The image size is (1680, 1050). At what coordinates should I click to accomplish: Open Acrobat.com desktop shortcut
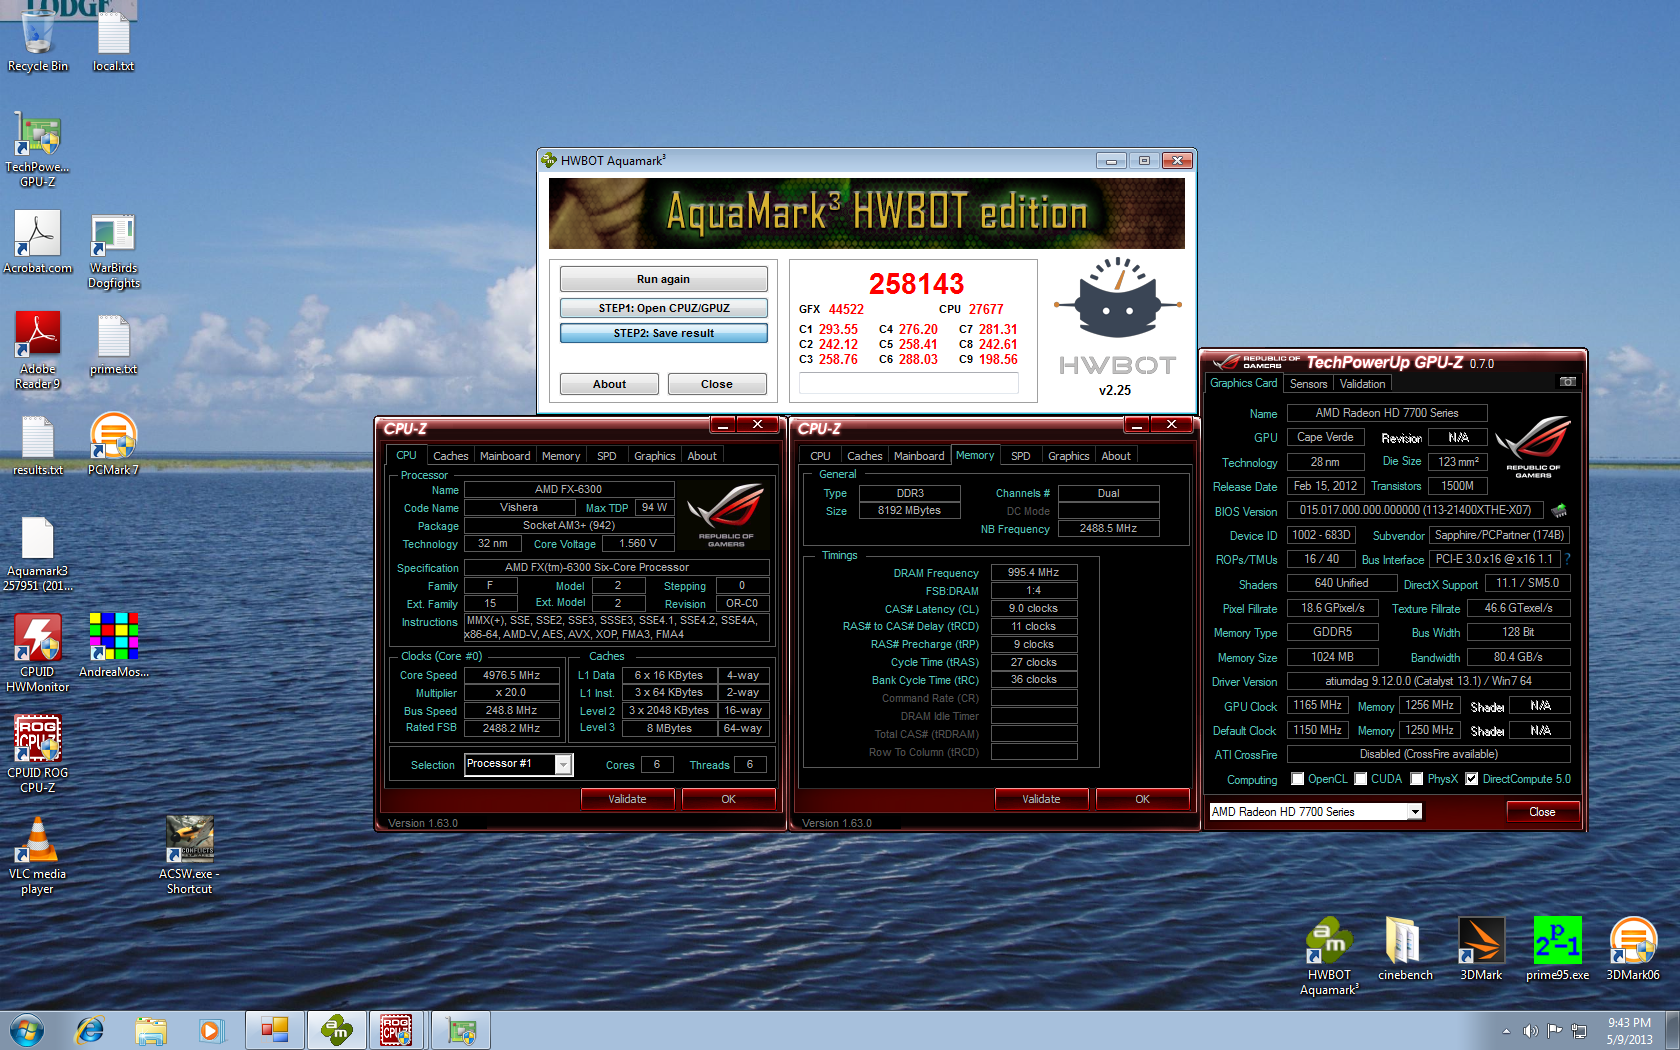[x=38, y=241]
